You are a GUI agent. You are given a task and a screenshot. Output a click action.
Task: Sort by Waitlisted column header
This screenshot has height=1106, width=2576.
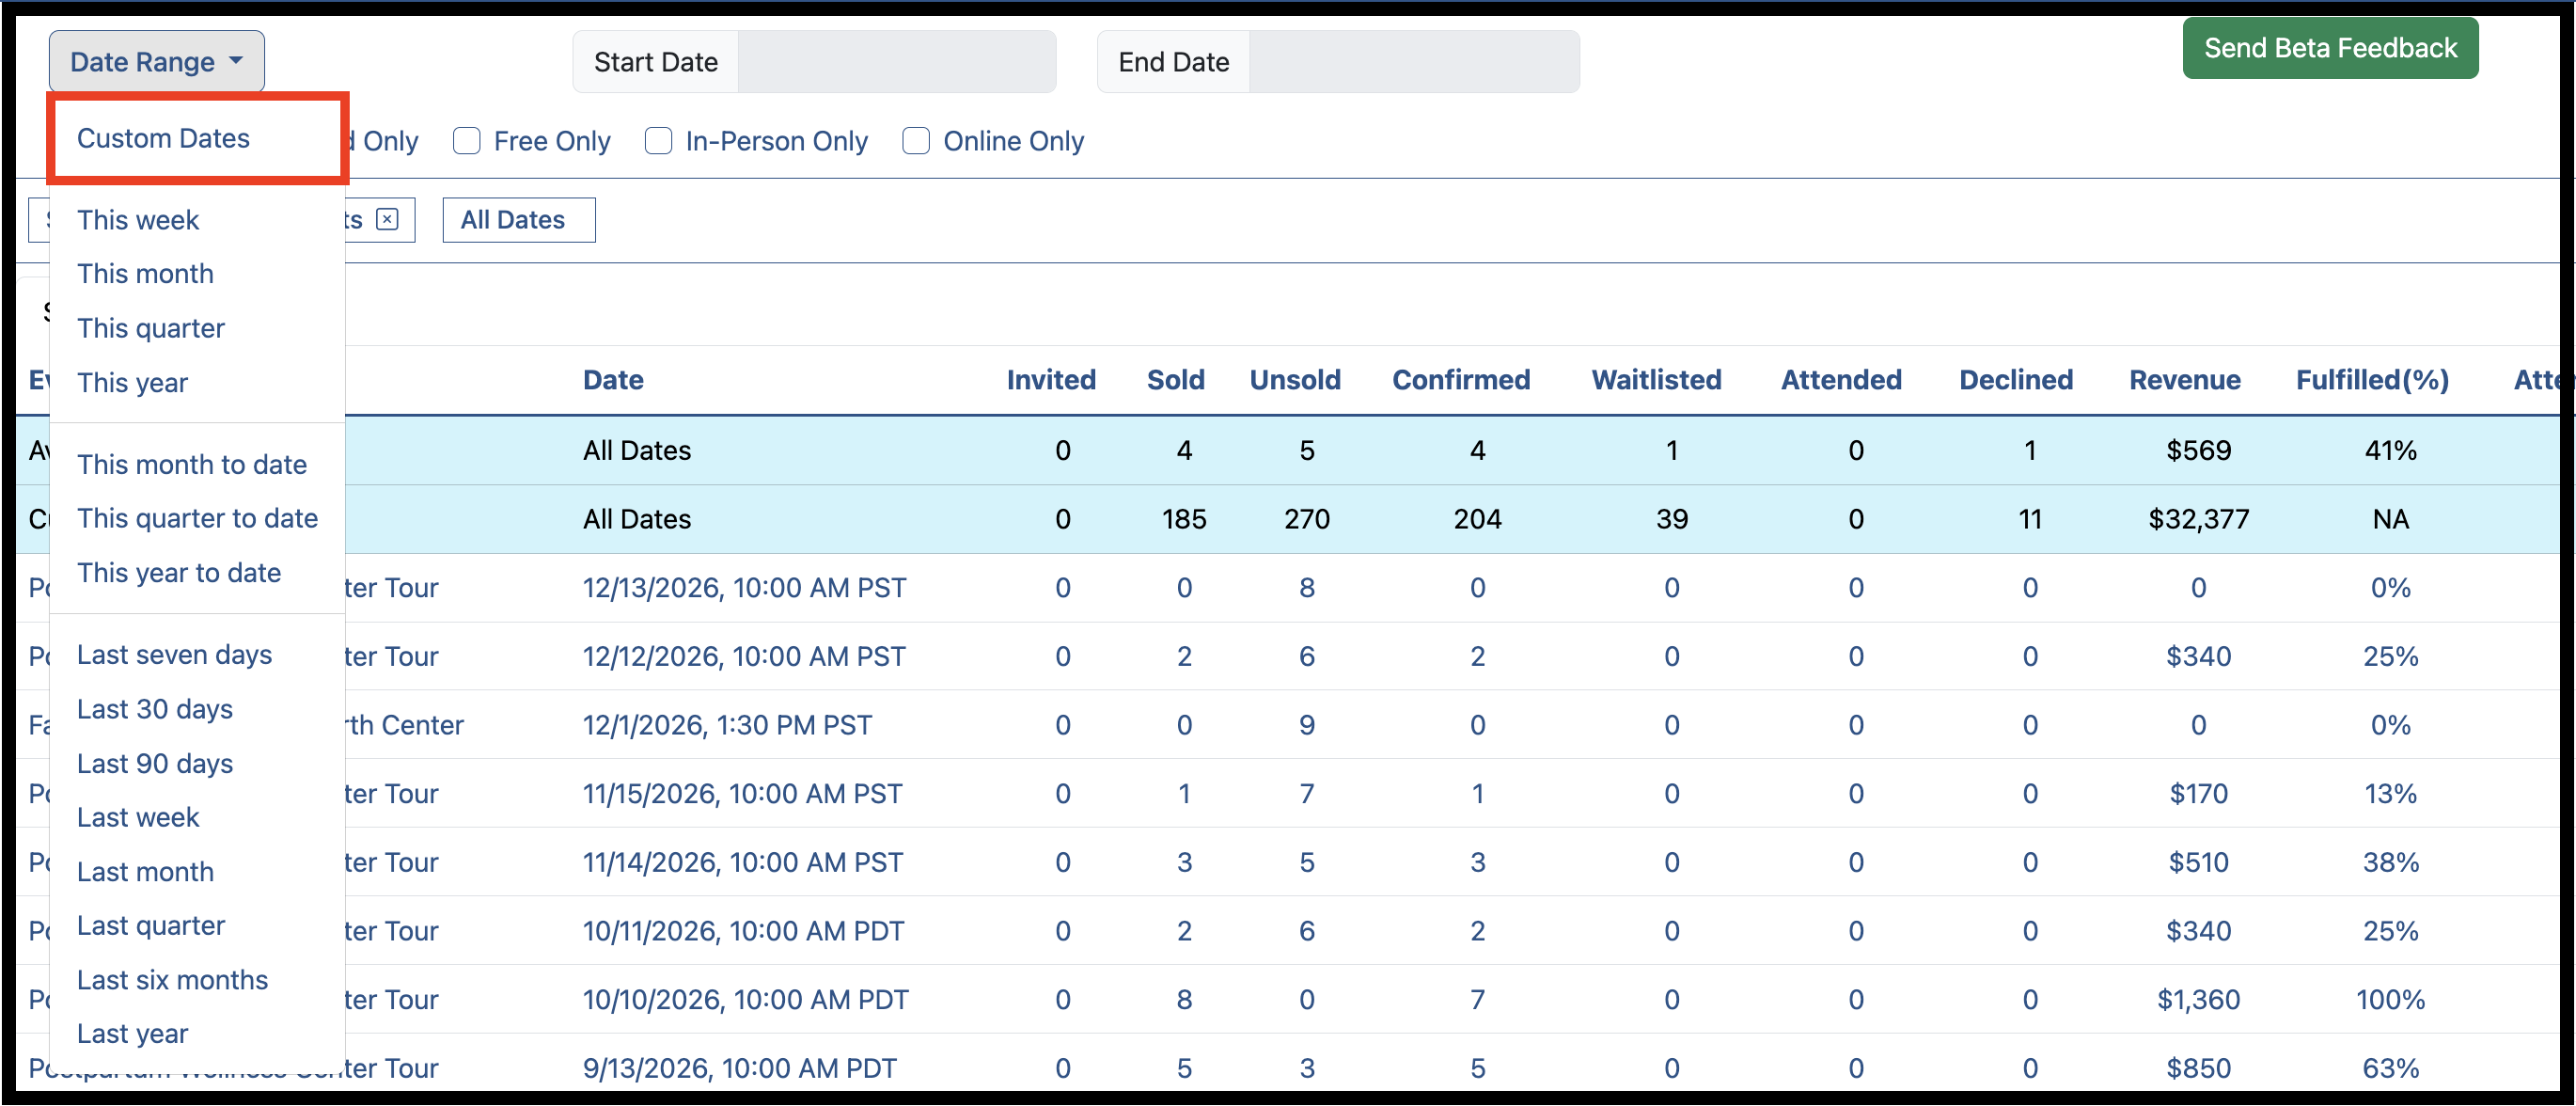pos(1656,380)
